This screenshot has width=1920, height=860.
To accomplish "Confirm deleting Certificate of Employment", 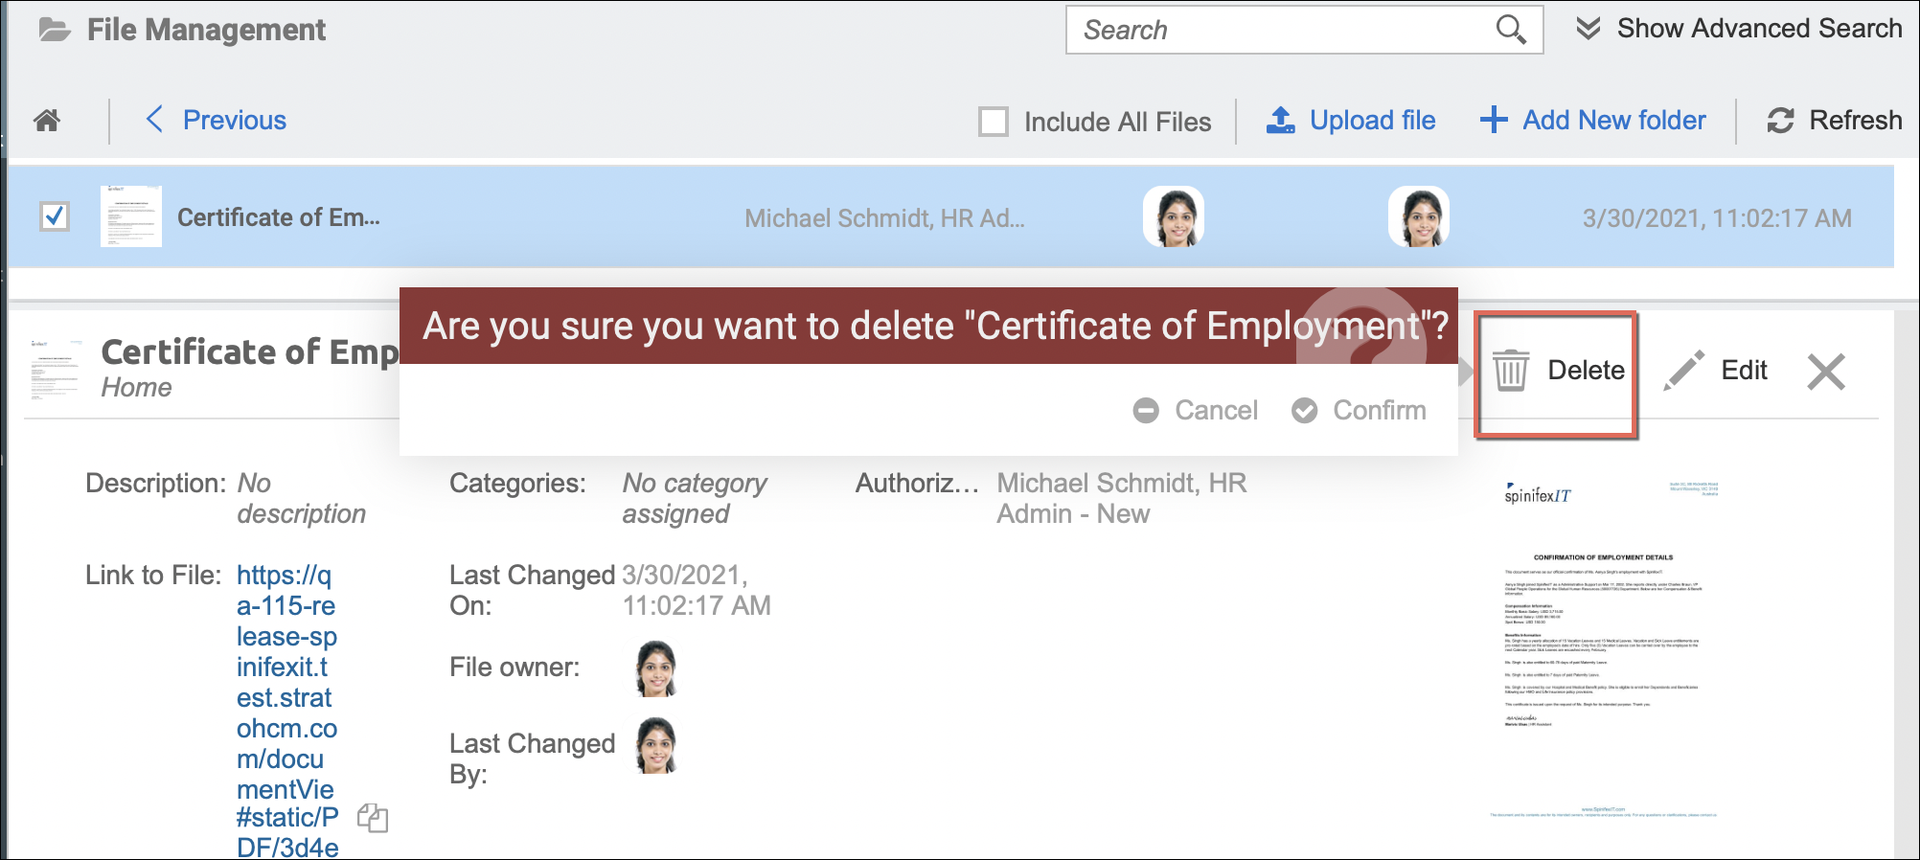I will [1359, 410].
